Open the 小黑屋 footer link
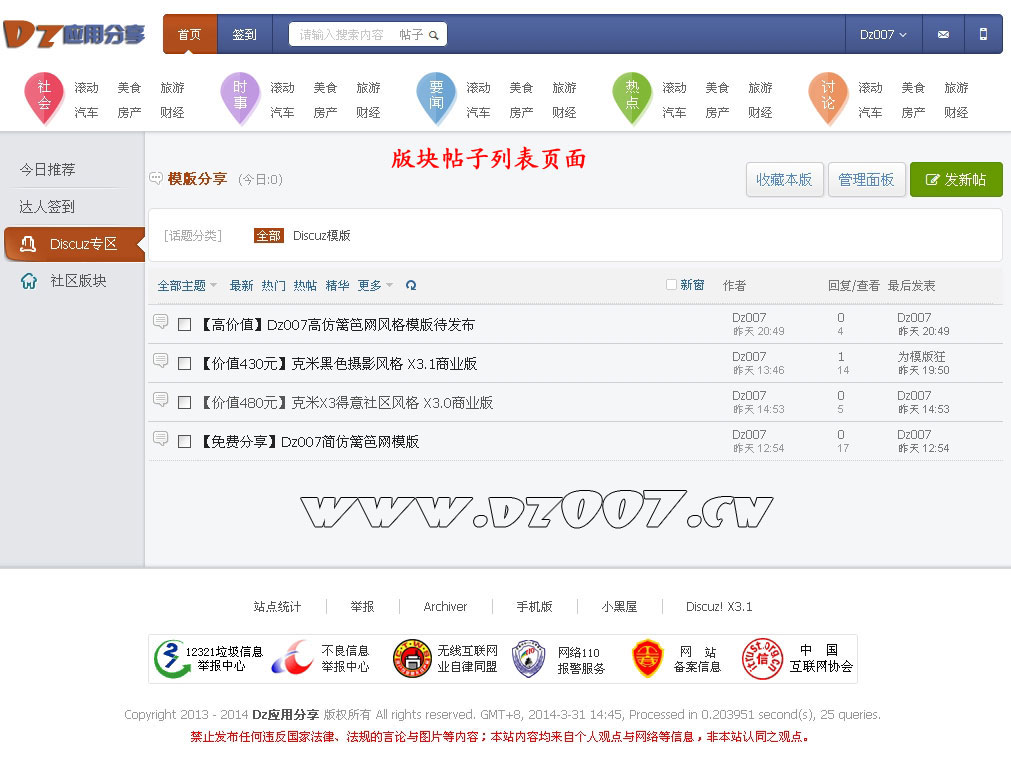The height and width of the screenshot is (765, 1011). [x=619, y=606]
